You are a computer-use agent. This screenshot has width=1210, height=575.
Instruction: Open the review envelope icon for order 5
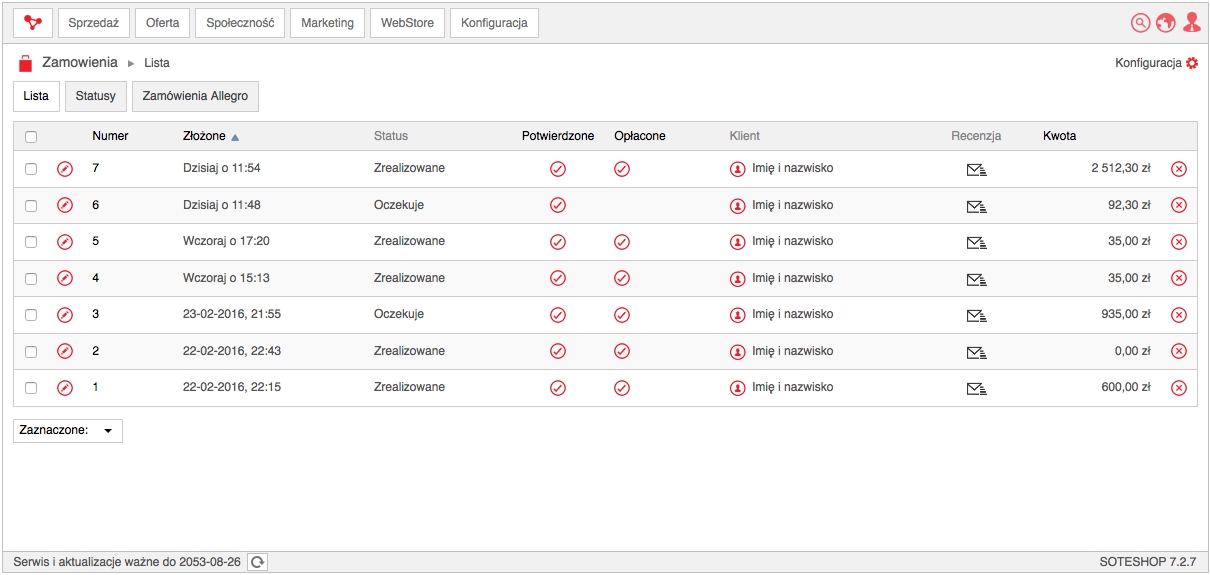click(977, 242)
